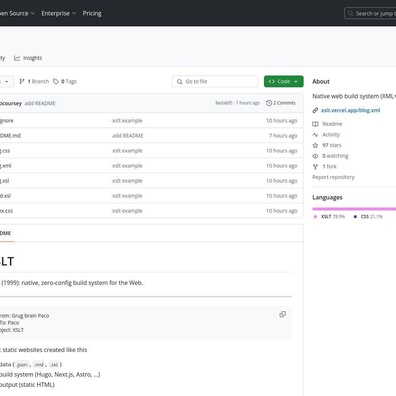Click the tag icon beside 0 Tags

pyautogui.click(x=56, y=81)
